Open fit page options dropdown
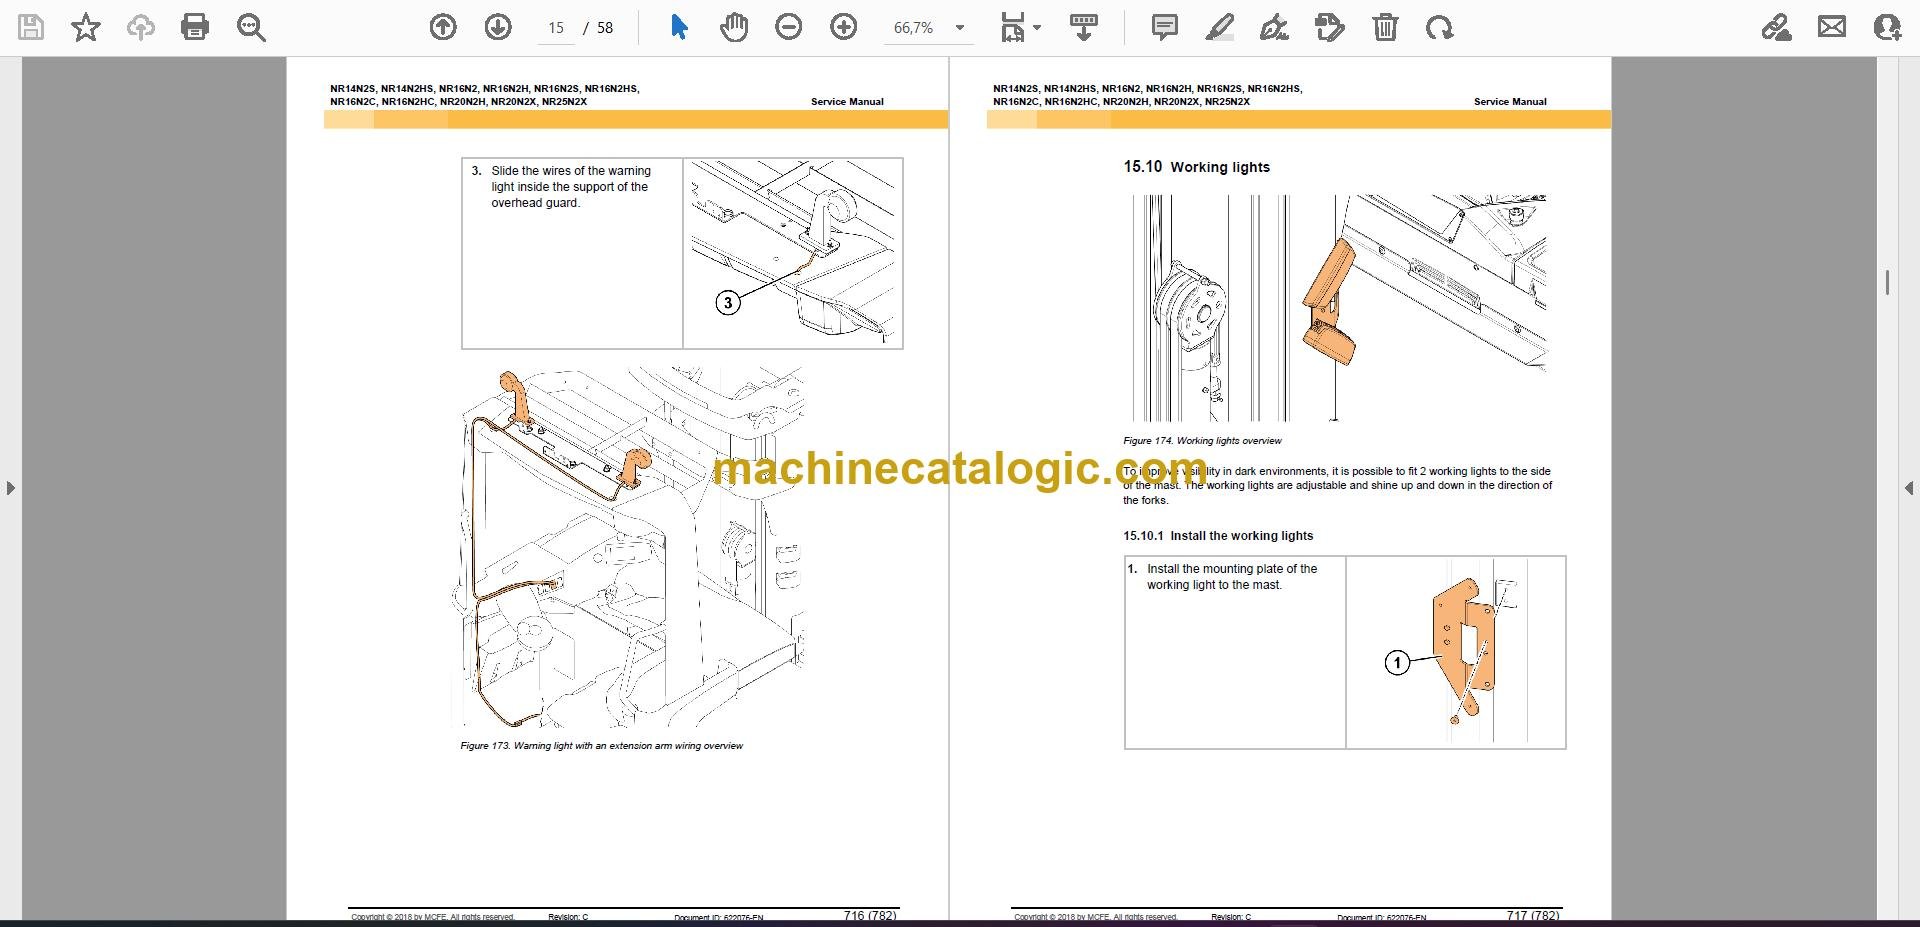Viewport: 1920px width, 927px height. [1021, 28]
